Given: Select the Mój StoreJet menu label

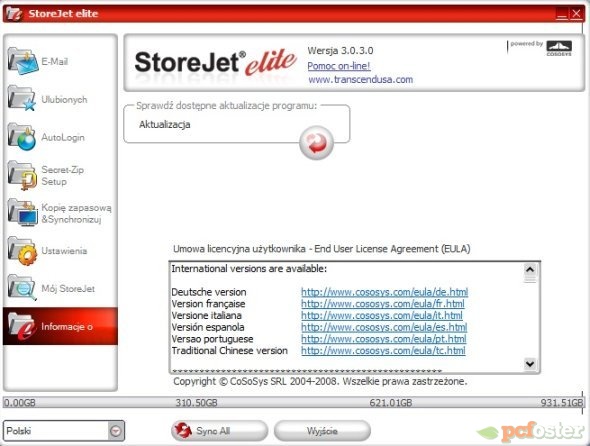Looking at the screenshot, I should click(x=68, y=289).
